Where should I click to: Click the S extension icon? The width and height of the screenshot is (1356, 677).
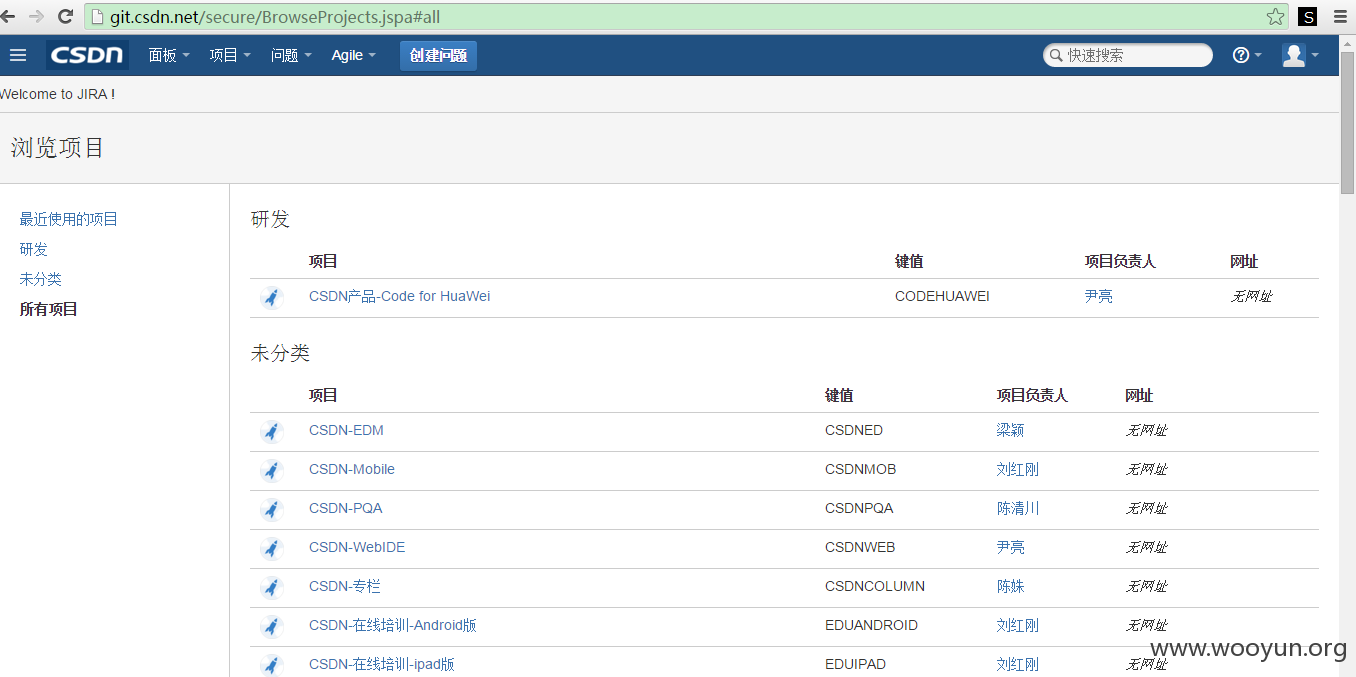[x=1307, y=17]
